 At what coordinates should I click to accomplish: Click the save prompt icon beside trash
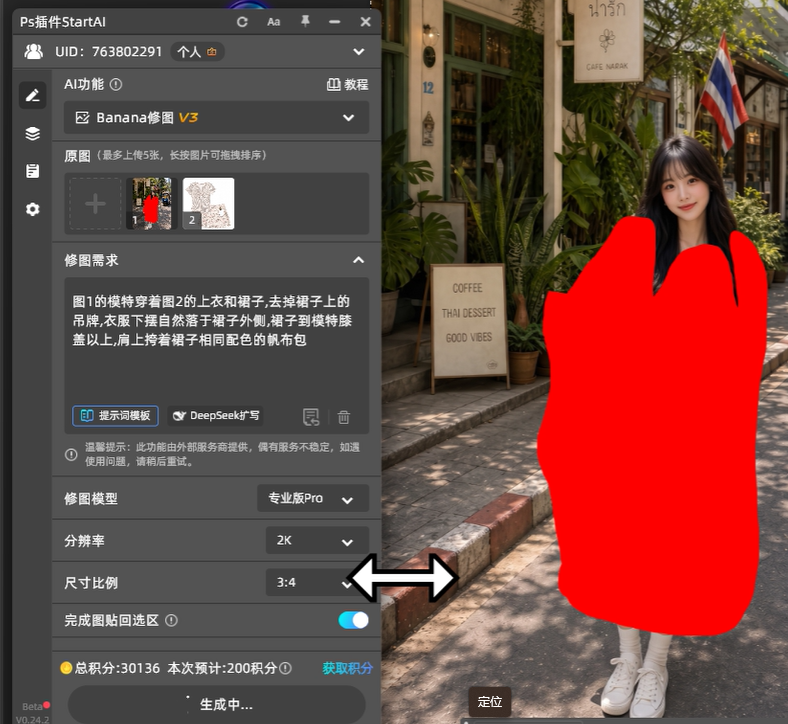point(311,417)
